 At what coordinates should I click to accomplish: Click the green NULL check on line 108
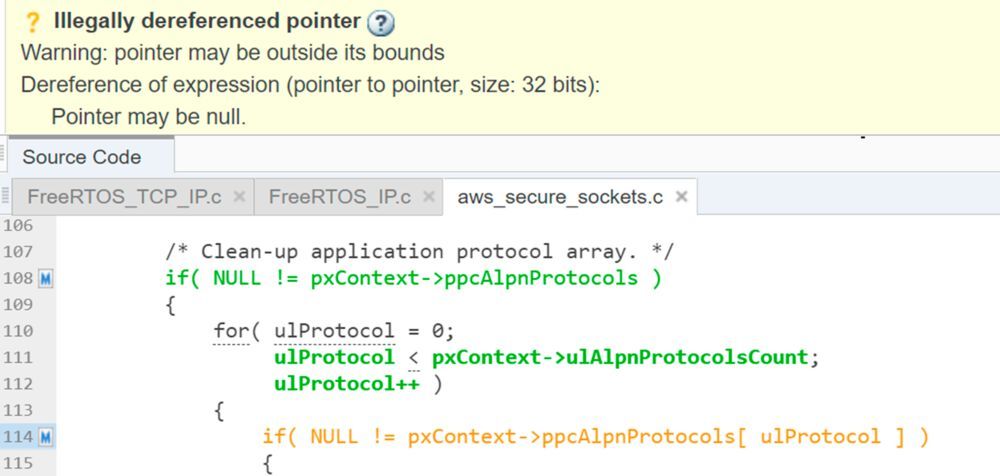[x=413, y=279]
